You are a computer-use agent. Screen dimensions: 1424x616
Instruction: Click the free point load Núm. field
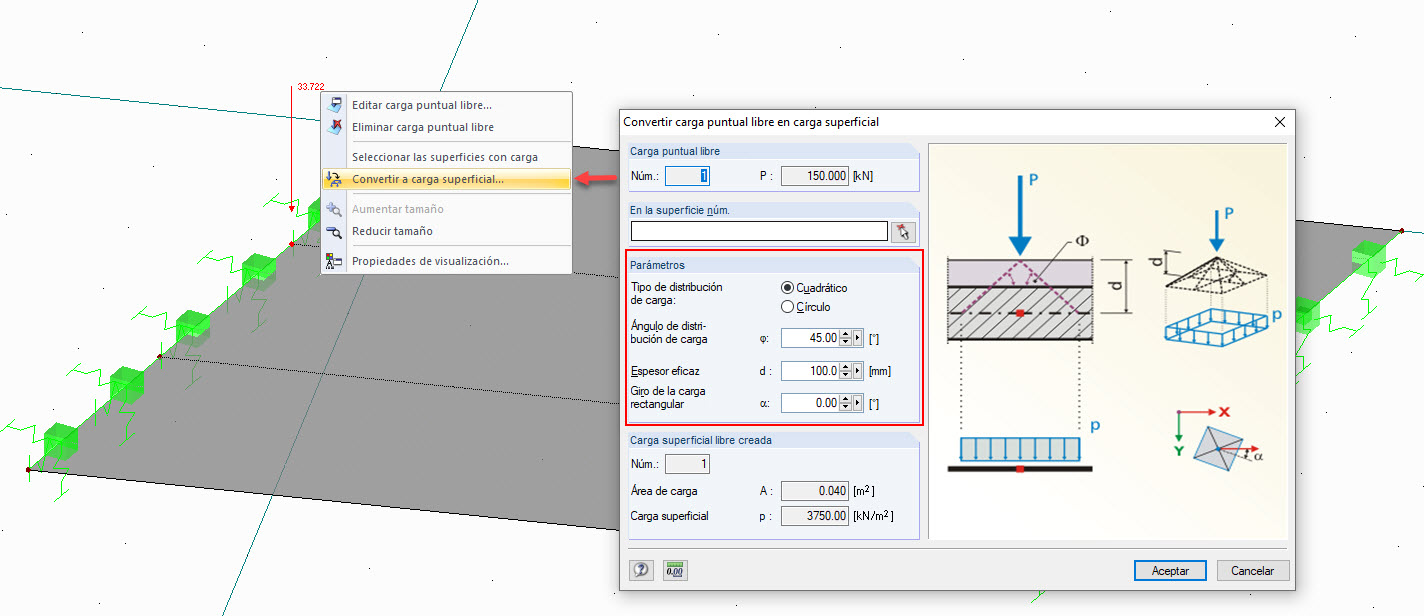click(x=687, y=176)
